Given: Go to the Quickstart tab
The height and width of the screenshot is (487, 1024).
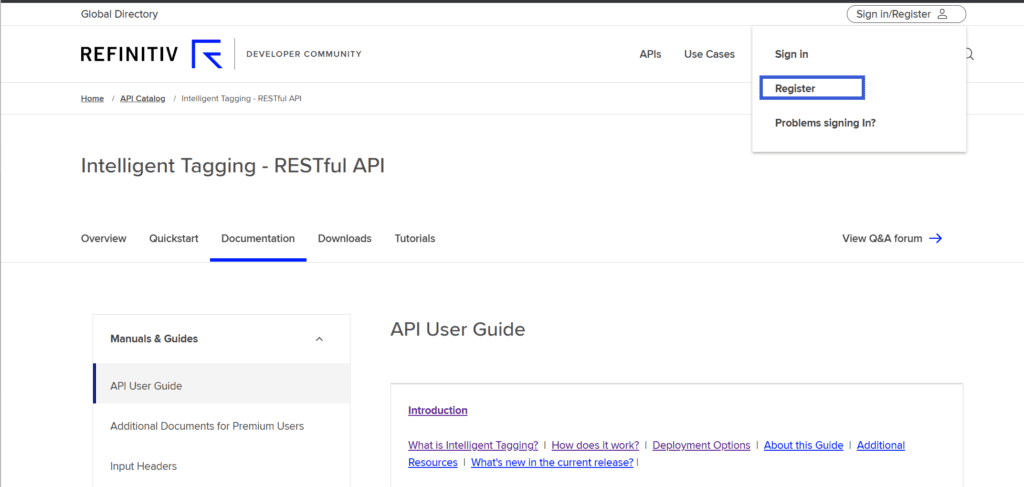Looking at the screenshot, I should 174,238.
